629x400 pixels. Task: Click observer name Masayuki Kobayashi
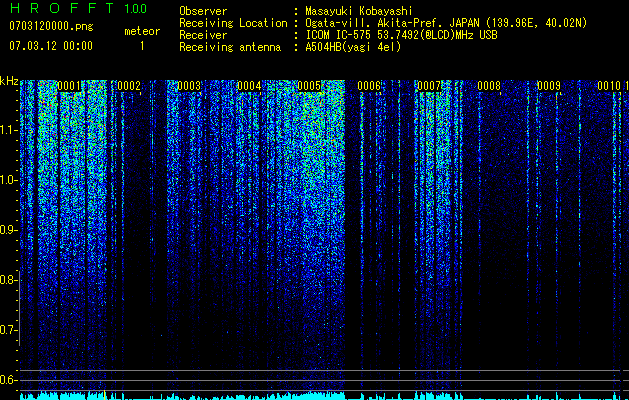(359, 11)
